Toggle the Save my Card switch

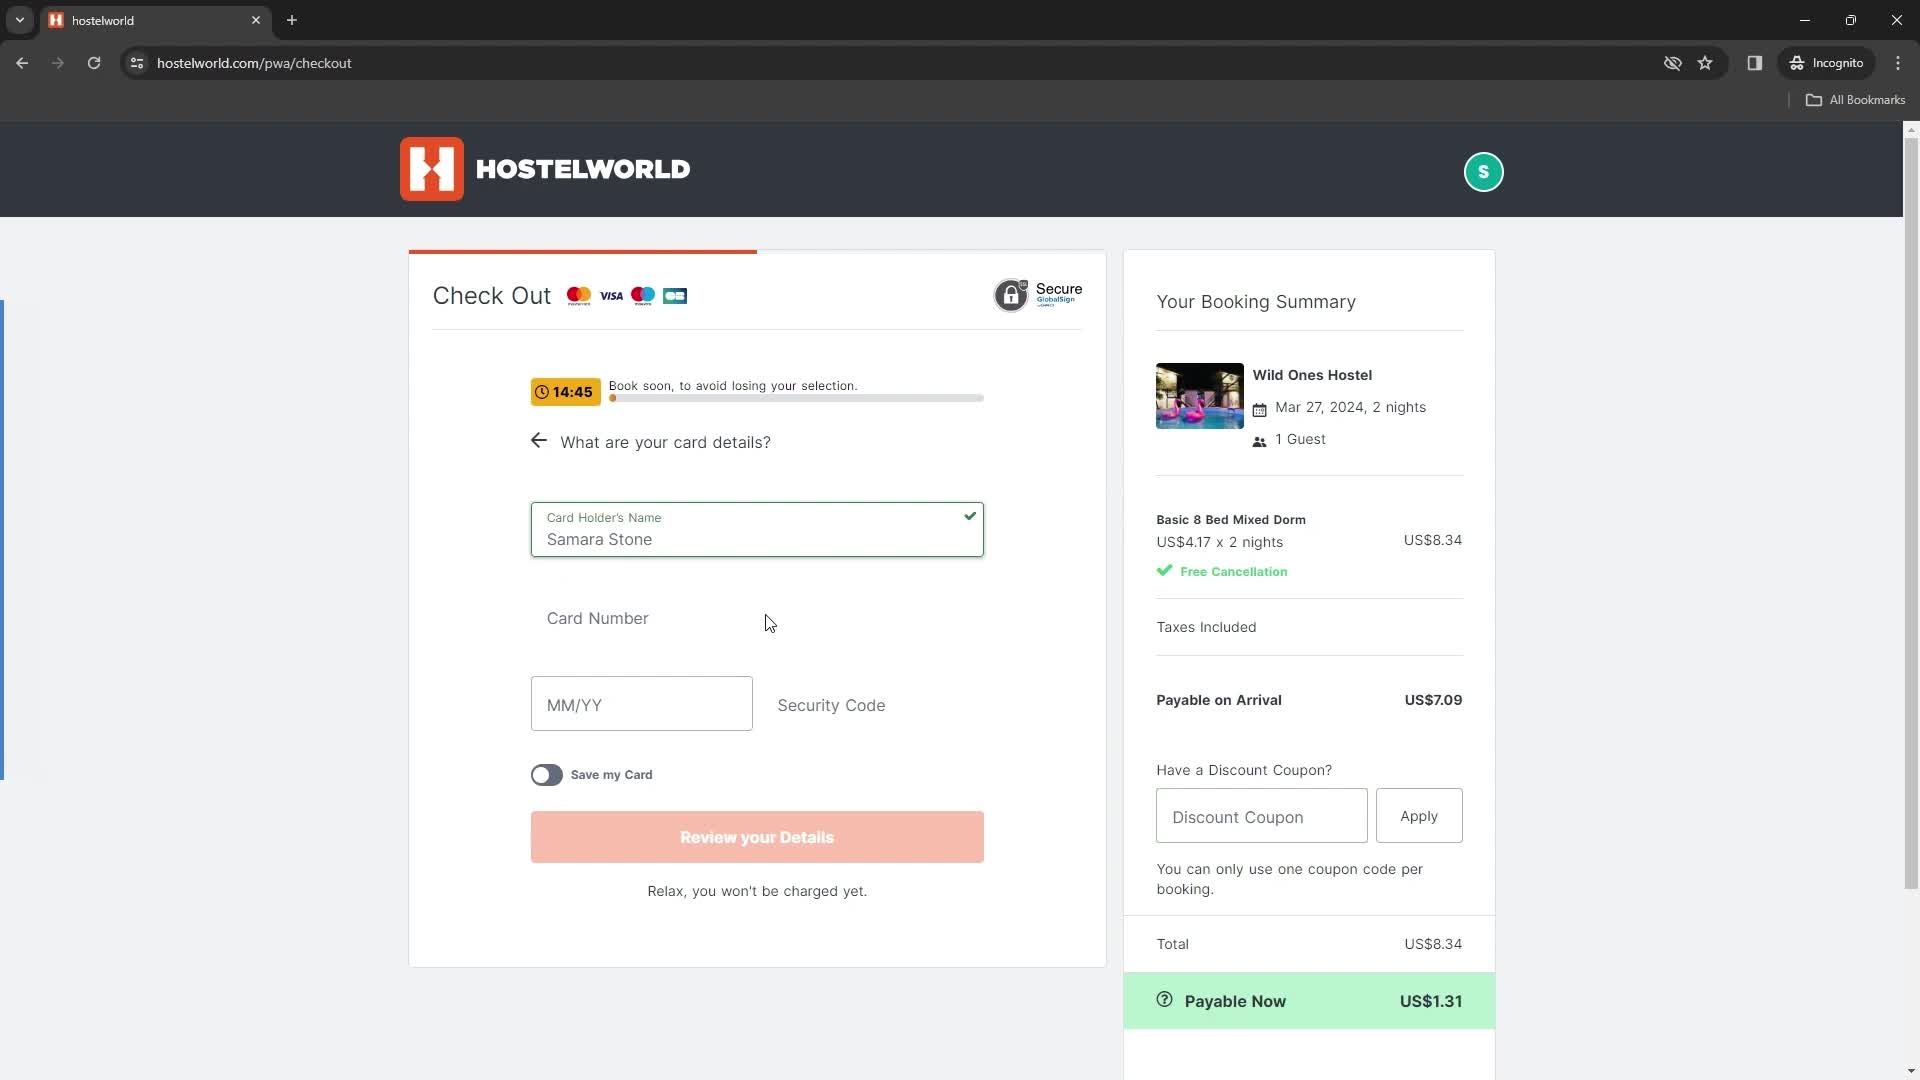click(x=545, y=774)
